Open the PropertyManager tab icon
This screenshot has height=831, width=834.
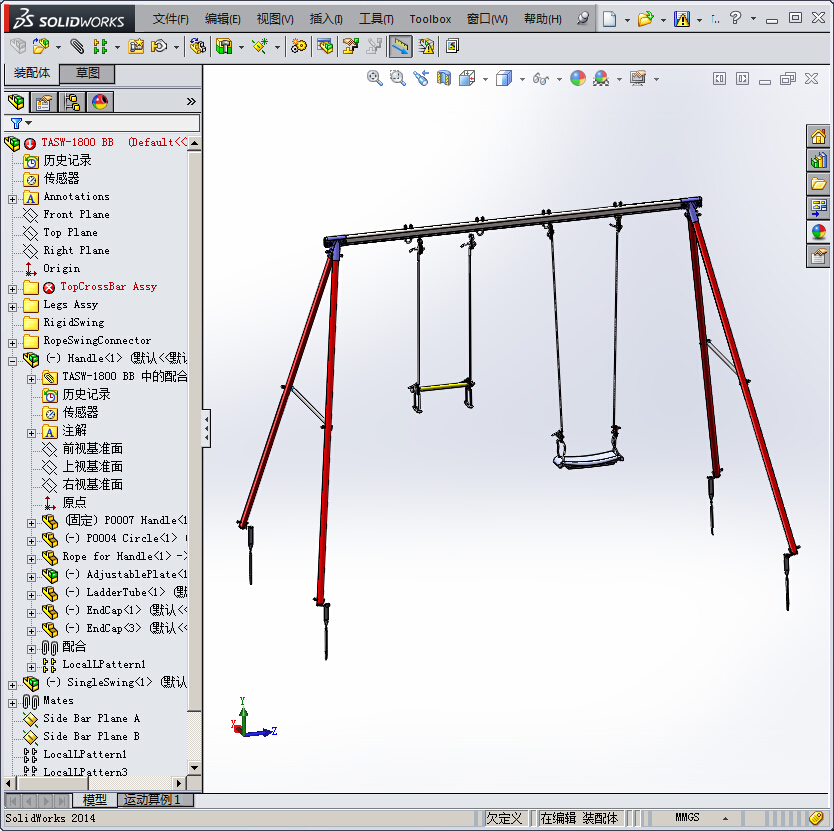click(x=44, y=102)
